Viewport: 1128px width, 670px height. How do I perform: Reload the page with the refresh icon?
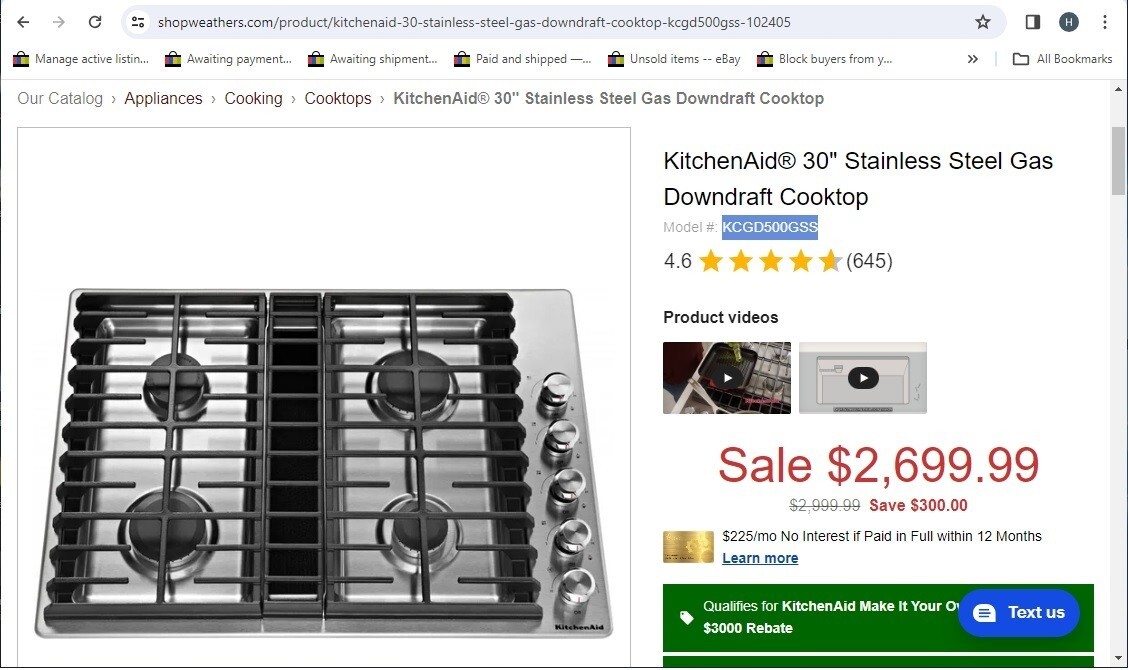click(95, 21)
